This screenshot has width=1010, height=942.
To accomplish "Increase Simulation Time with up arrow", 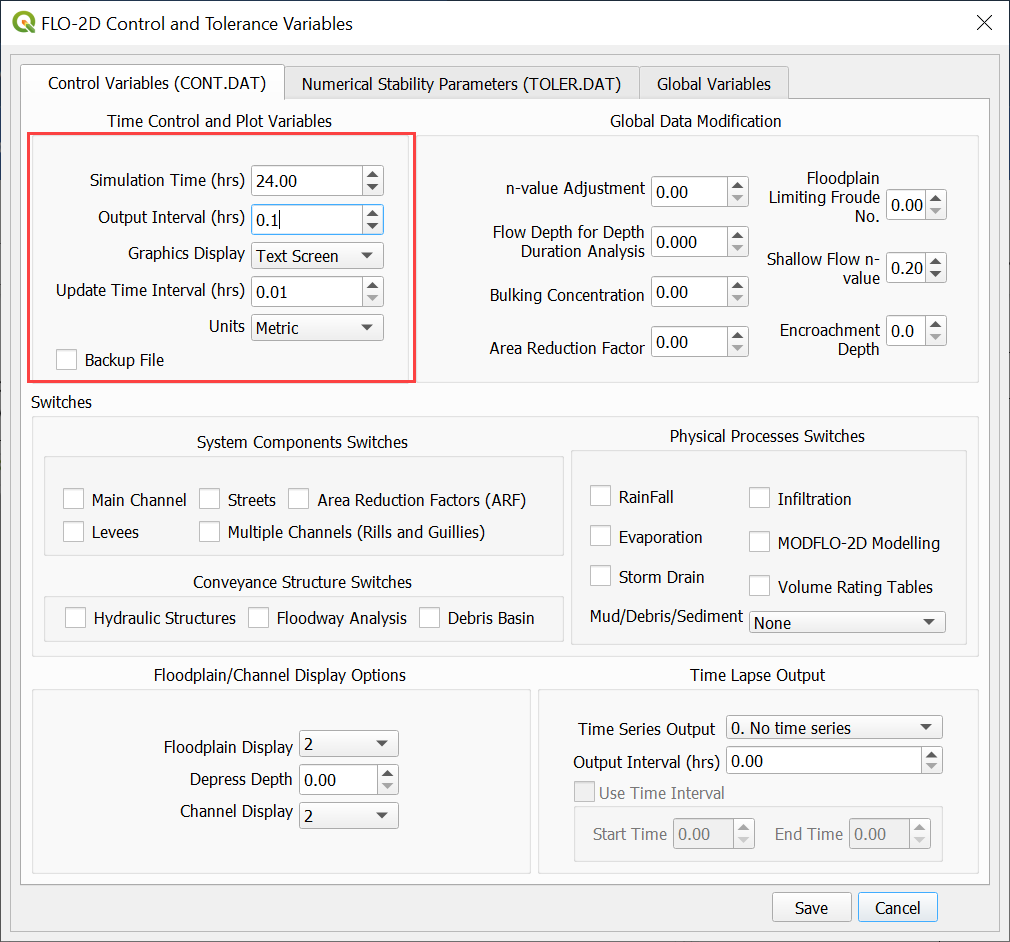I will pos(372,174).
